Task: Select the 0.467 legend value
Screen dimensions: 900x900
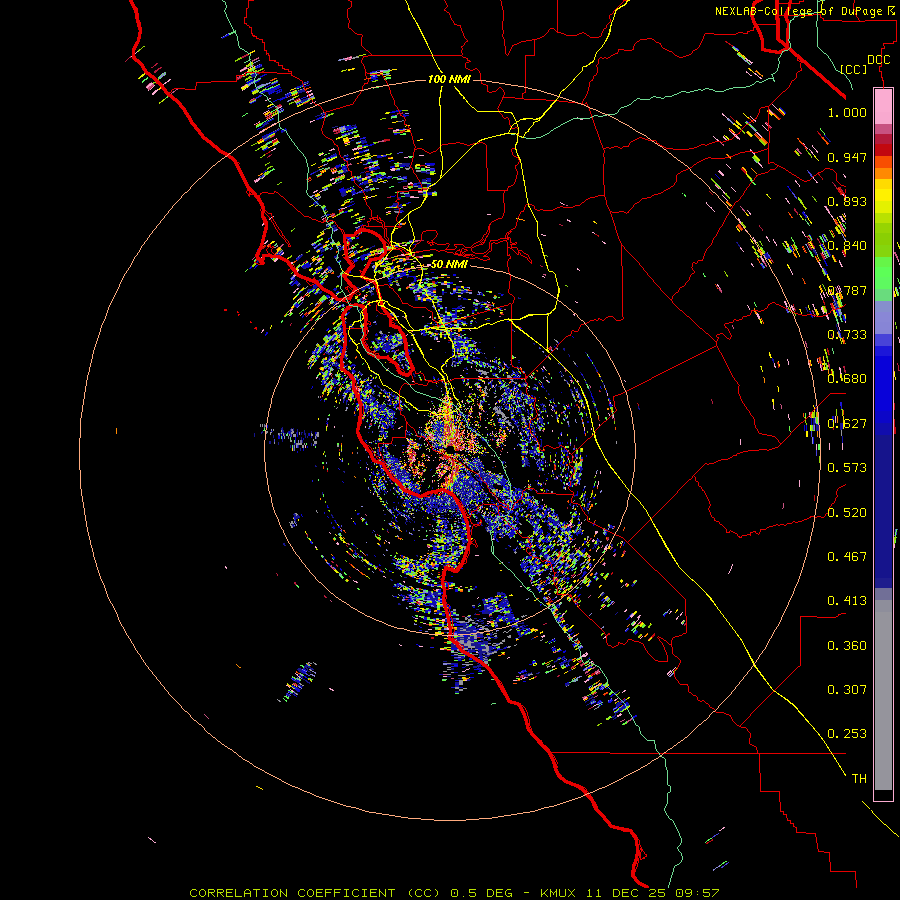Action: [x=847, y=557]
